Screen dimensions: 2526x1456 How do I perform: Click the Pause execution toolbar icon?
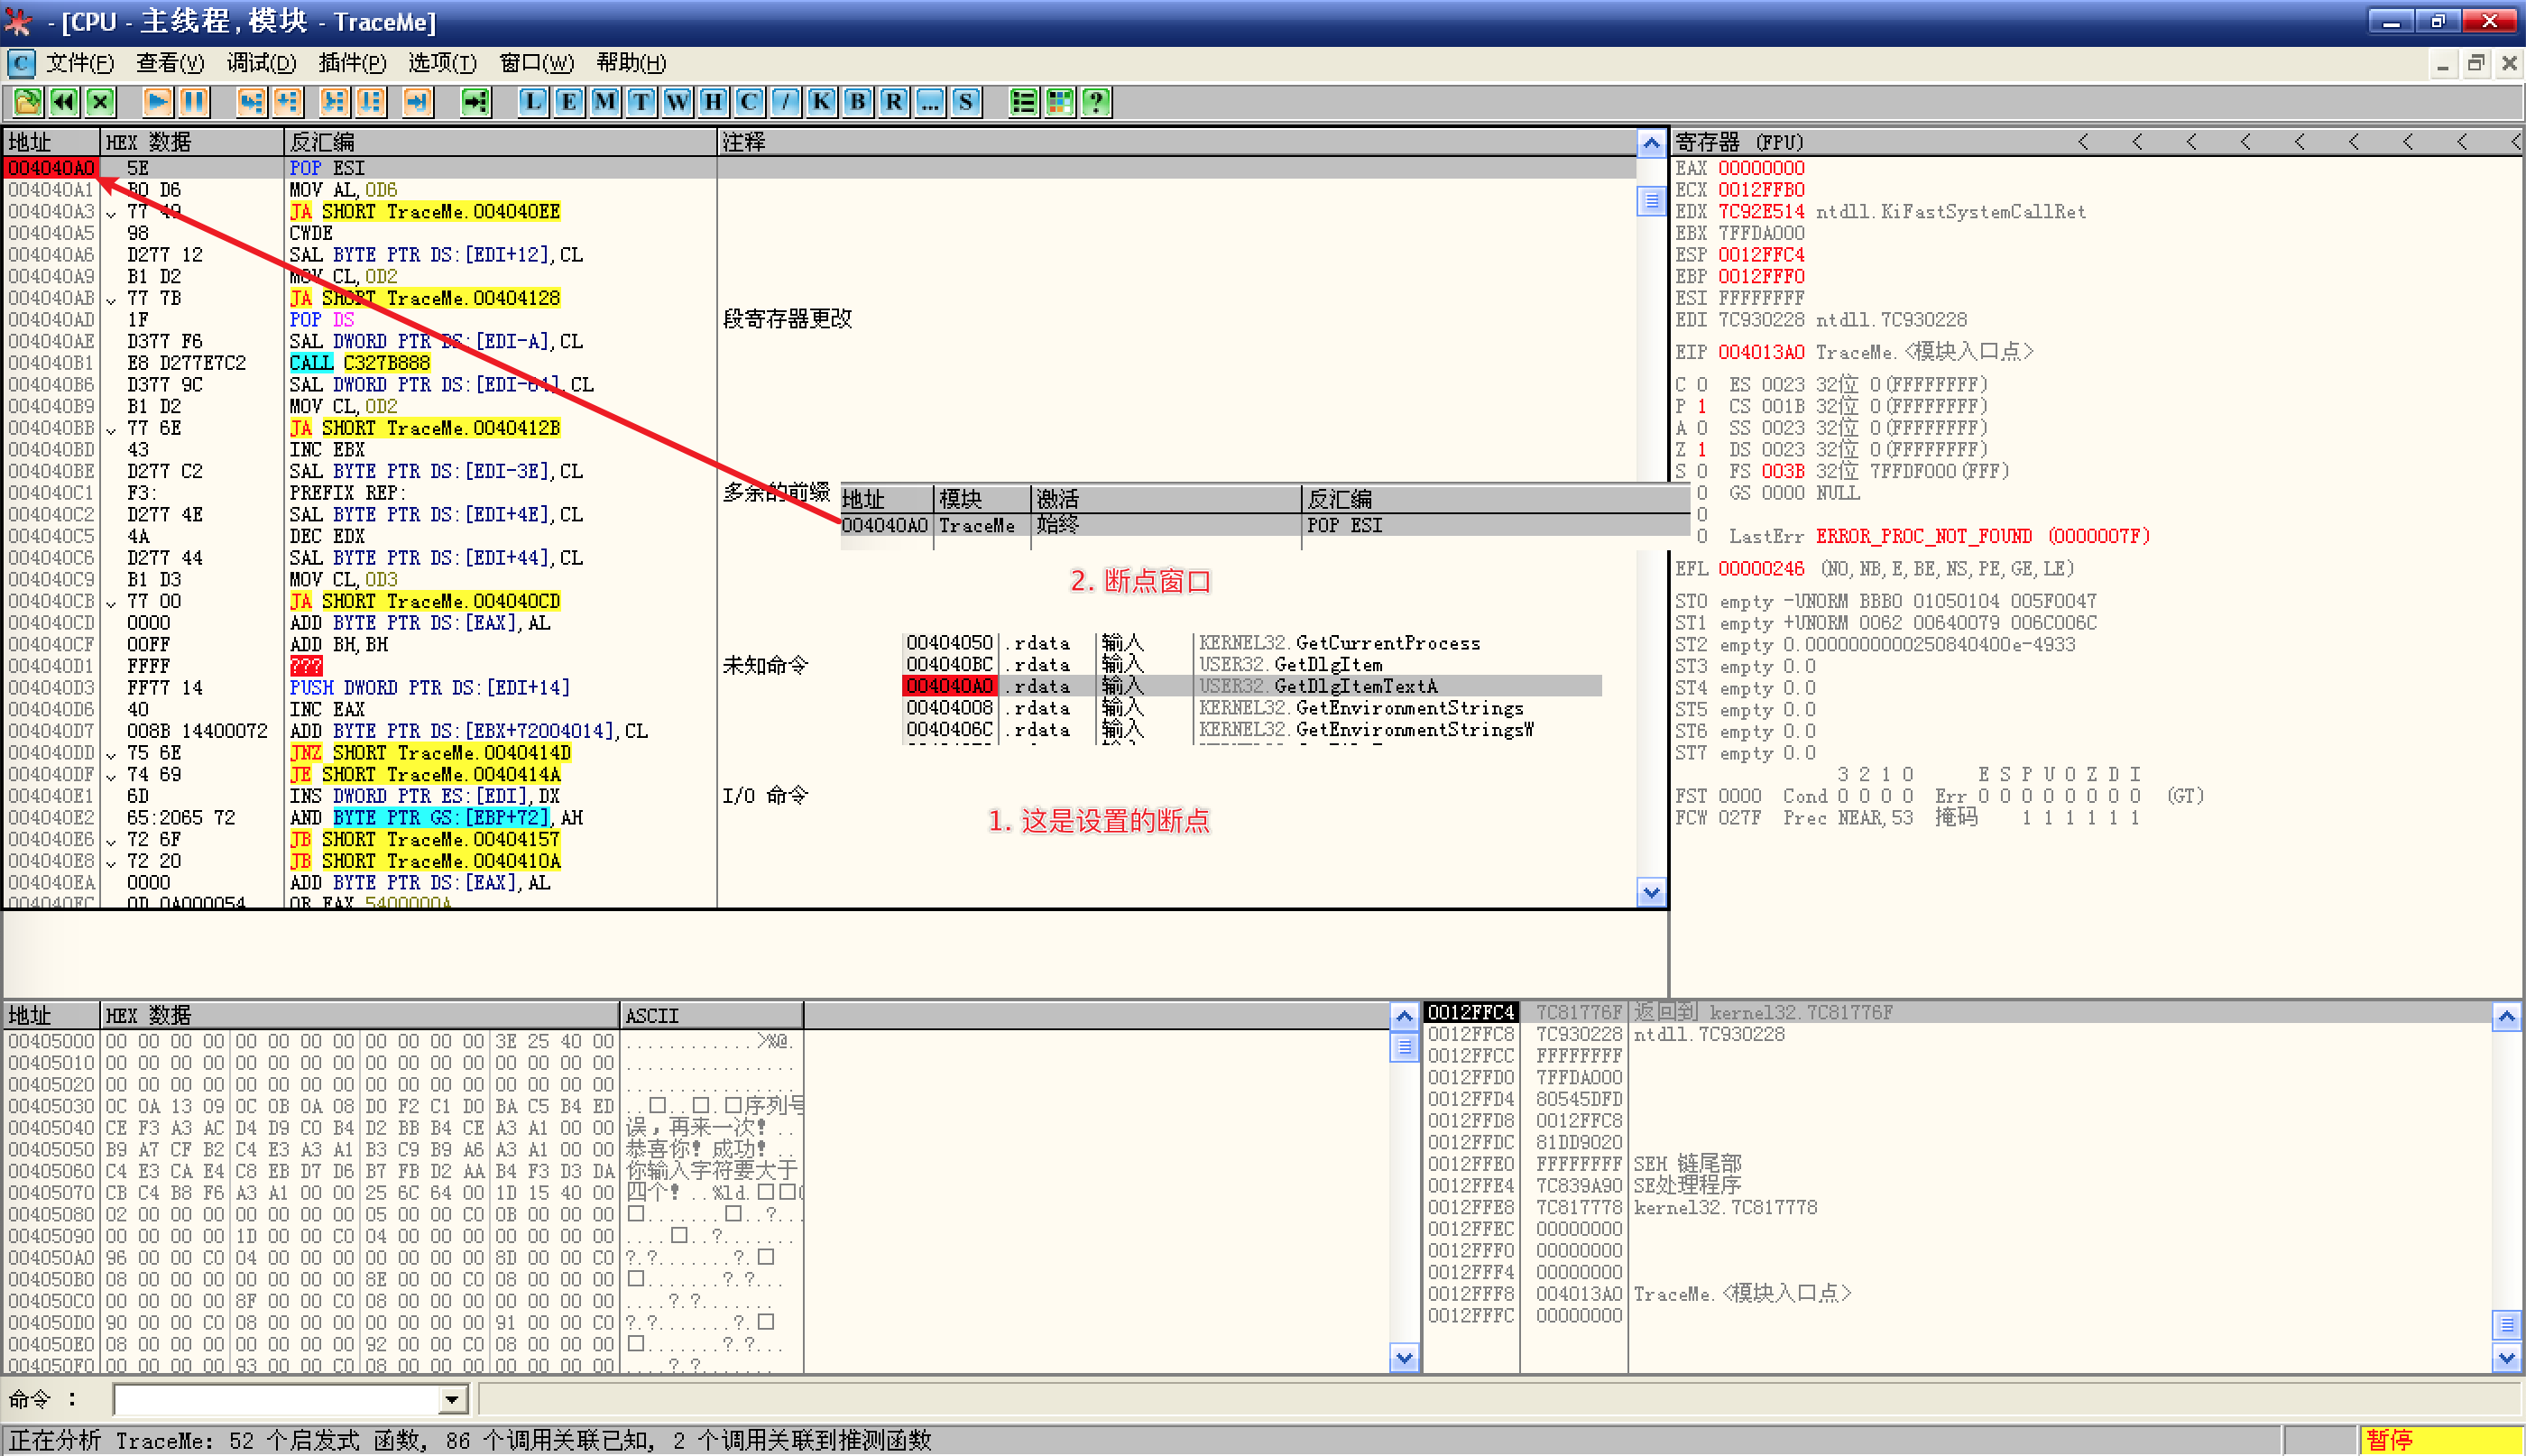click(x=193, y=101)
